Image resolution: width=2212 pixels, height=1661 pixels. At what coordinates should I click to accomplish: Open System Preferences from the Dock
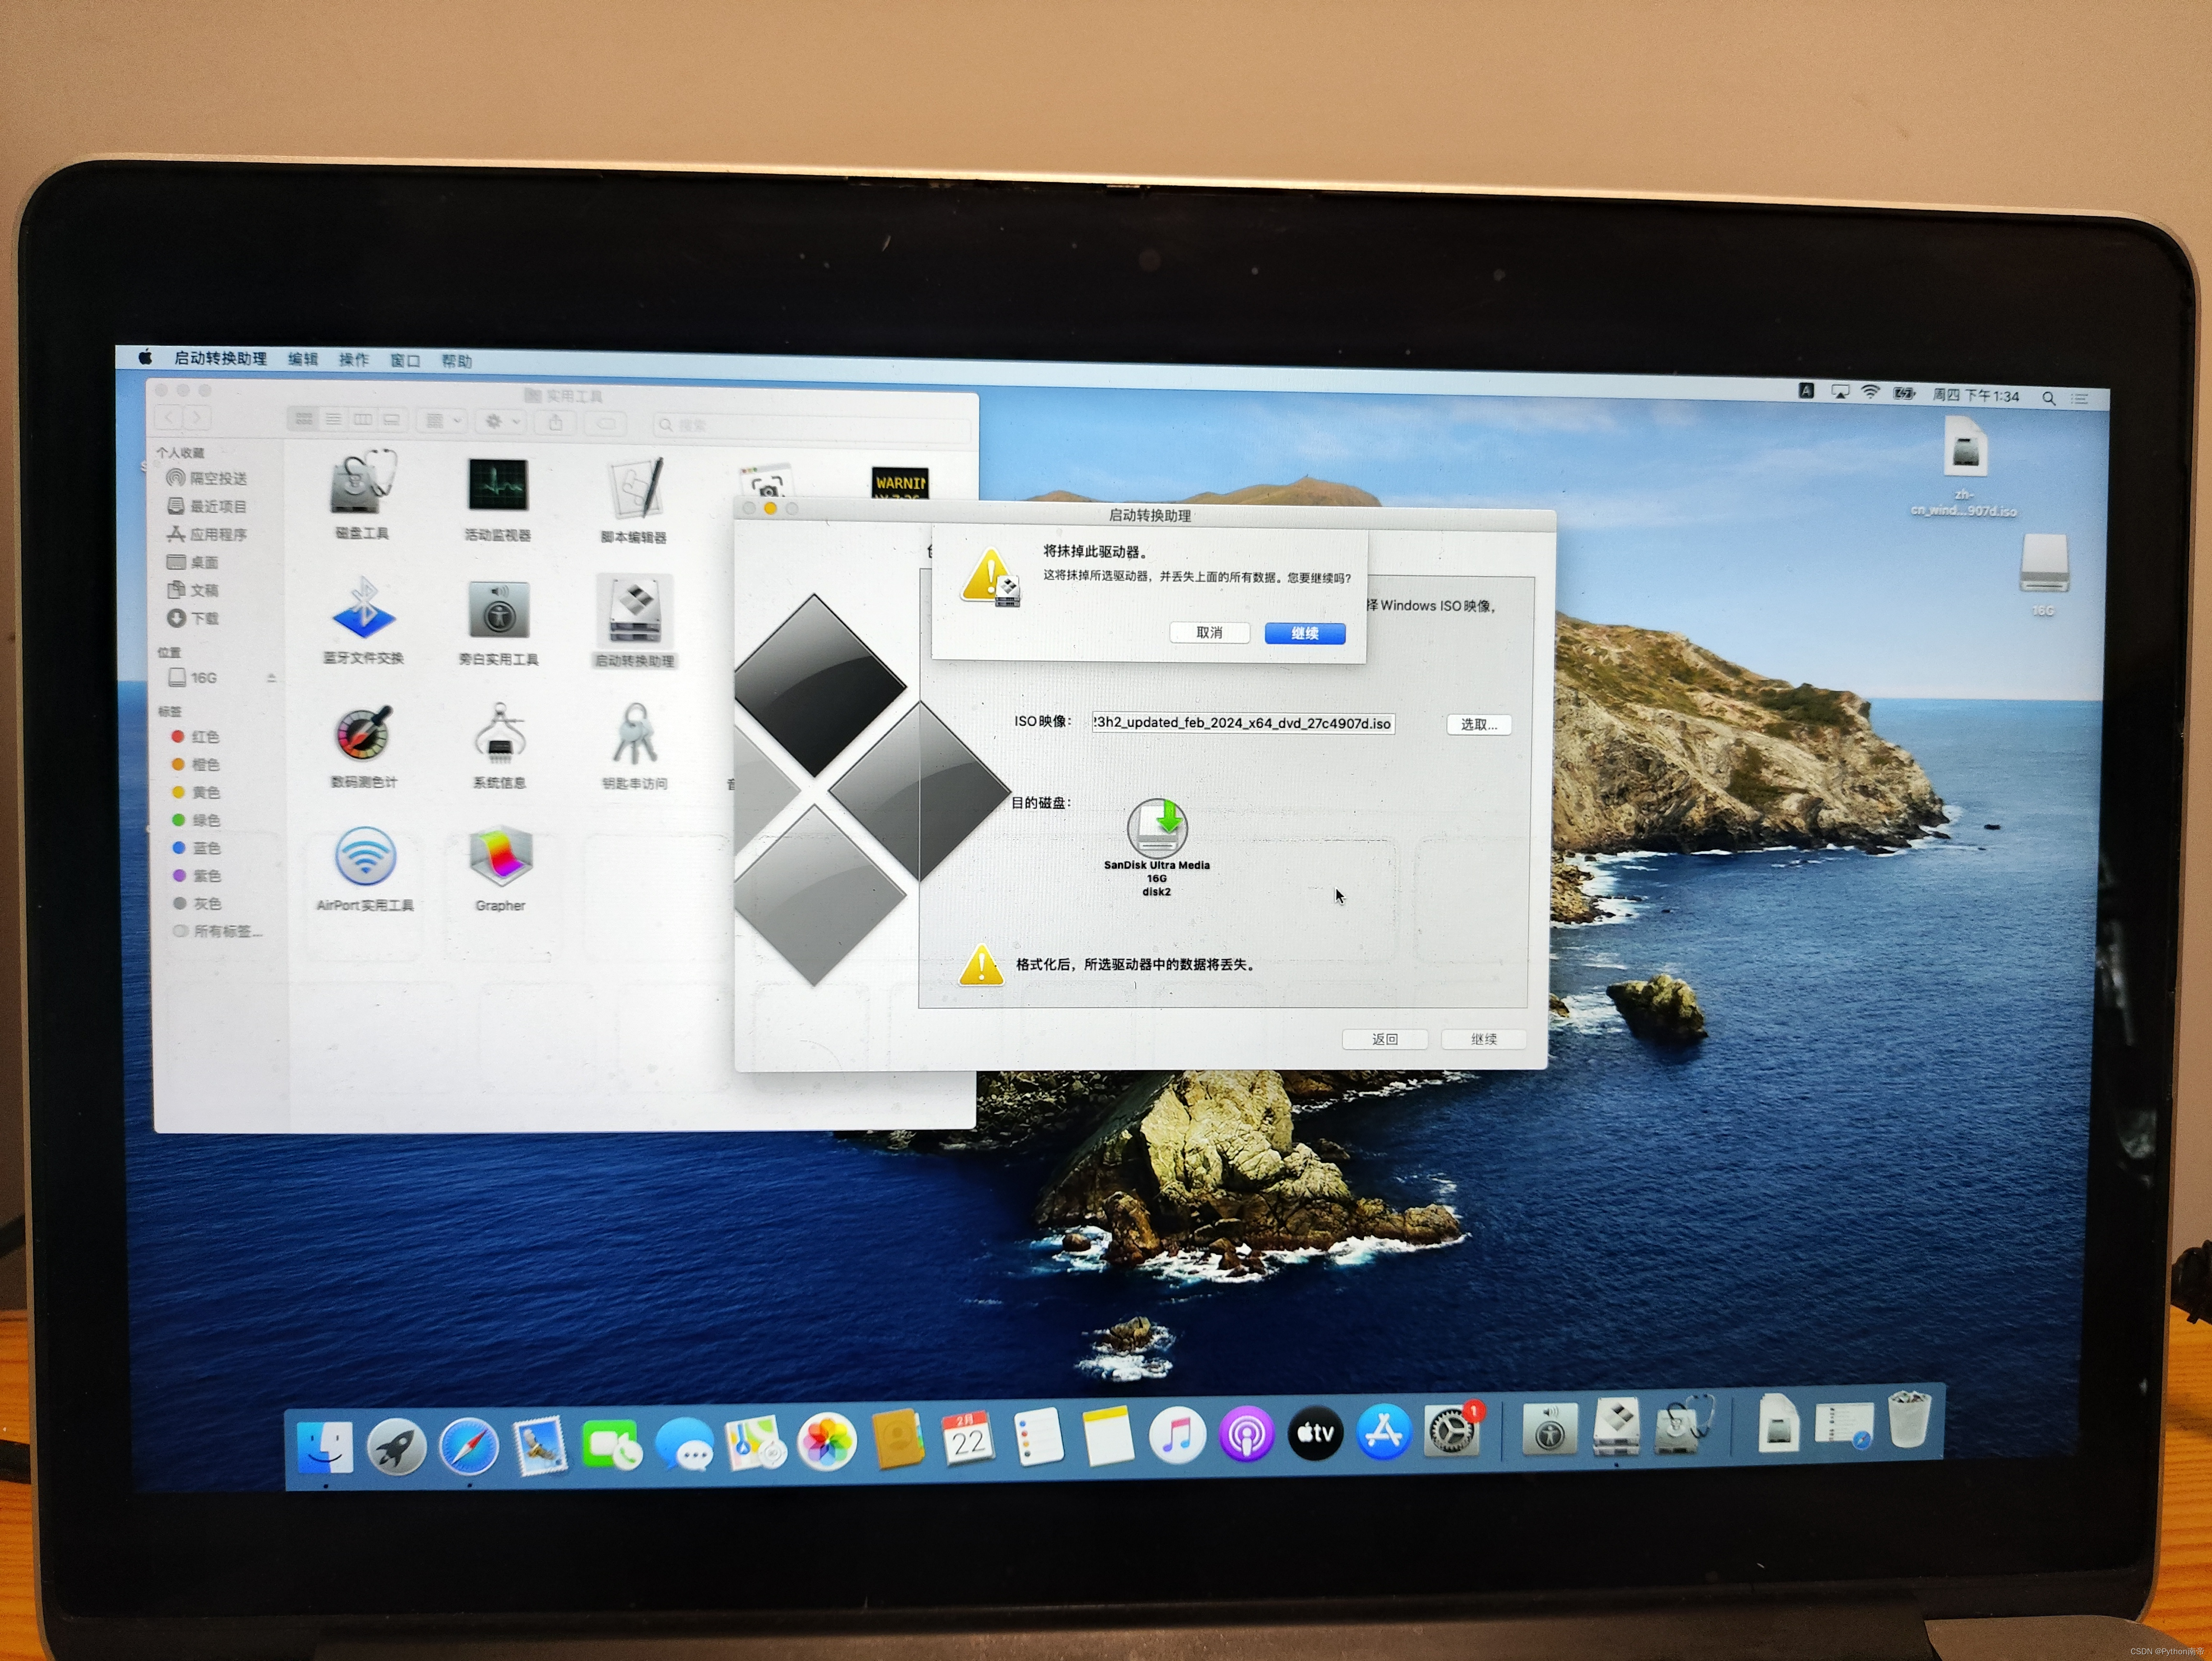point(1452,1430)
